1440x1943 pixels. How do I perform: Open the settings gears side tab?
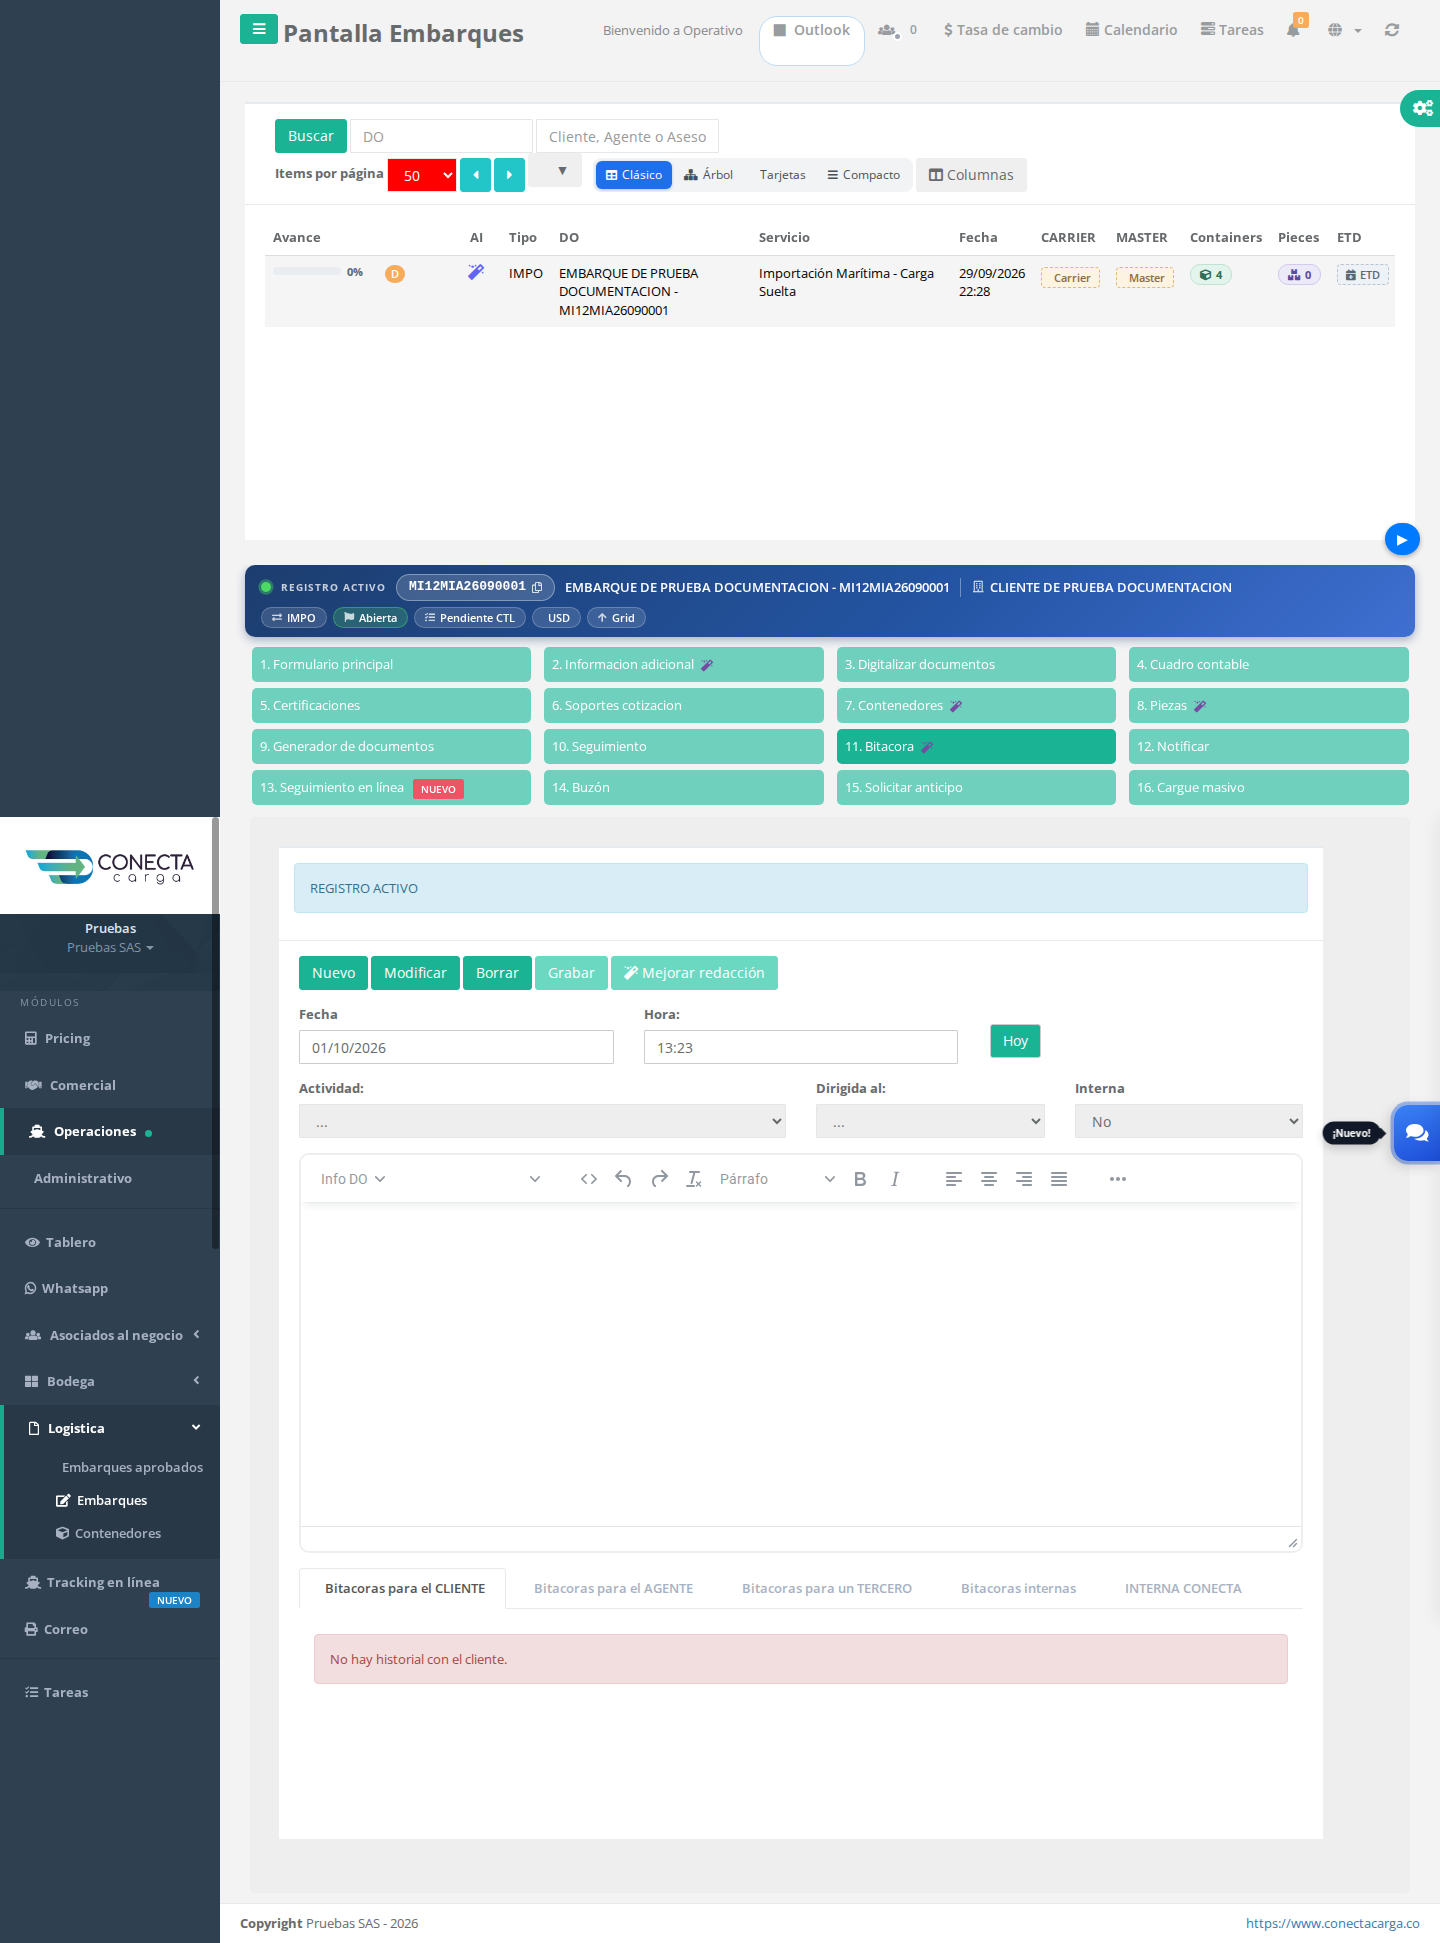1421,107
